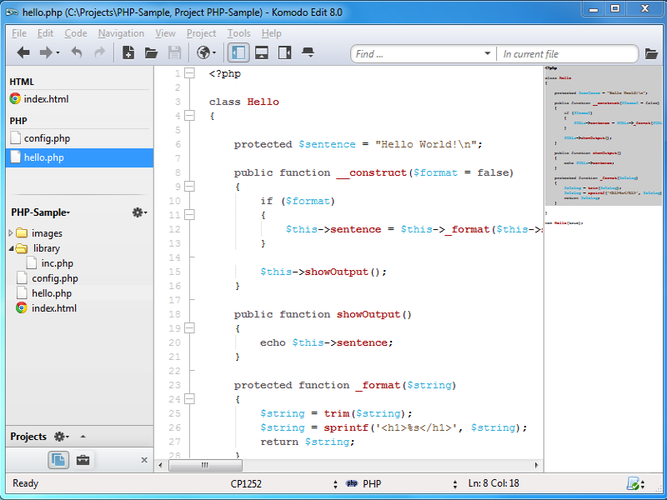This screenshot has width=667, height=500.
Task: Click the Hello class name on line 3
Action: click(x=263, y=102)
